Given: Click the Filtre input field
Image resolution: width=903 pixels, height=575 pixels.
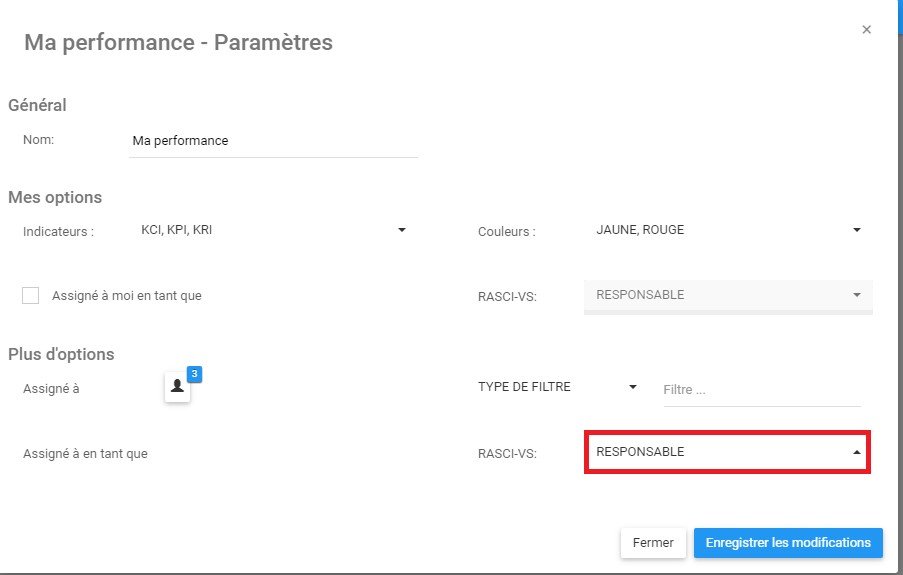Looking at the screenshot, I should point(760,390).
